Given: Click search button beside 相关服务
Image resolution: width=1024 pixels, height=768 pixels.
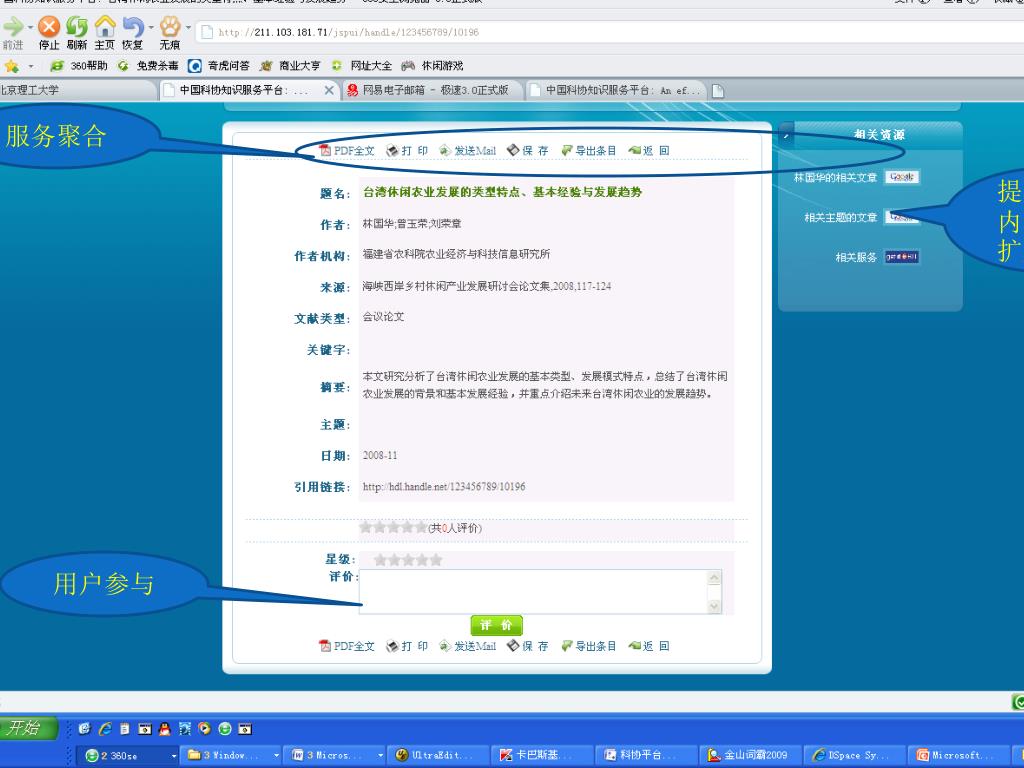Looking at the screenshot, I should coord(902,257).
